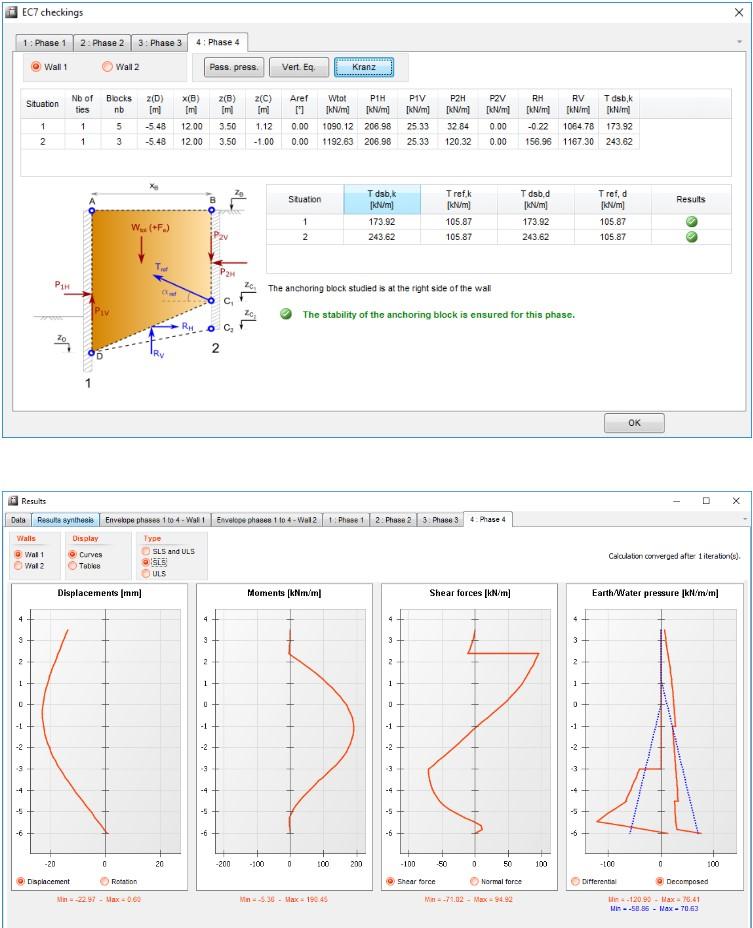Screen dimensions: 753x928
Task: Switch to 1 : Phase 1 tab in Results
Action: tap(346, 520)
